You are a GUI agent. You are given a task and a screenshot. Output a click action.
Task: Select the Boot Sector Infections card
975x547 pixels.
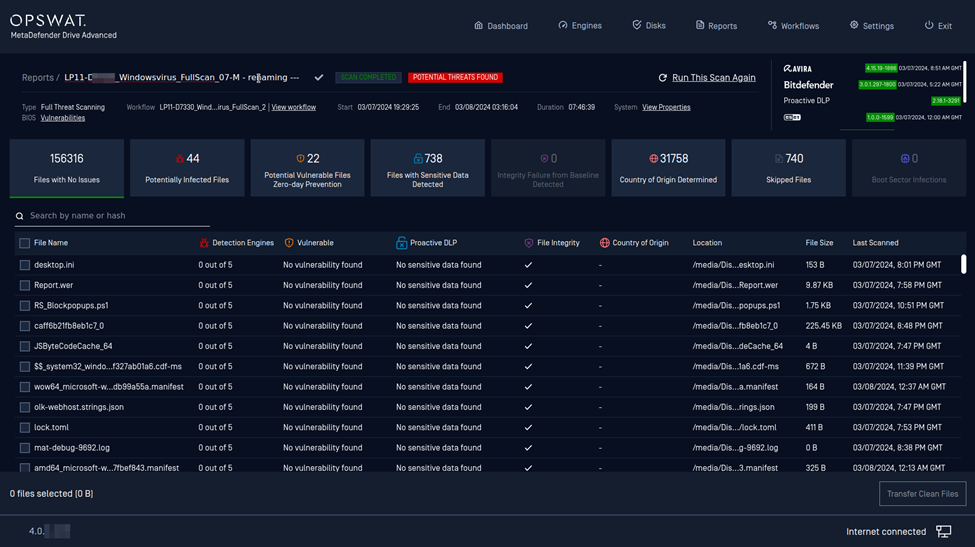(x=908, y=168)
